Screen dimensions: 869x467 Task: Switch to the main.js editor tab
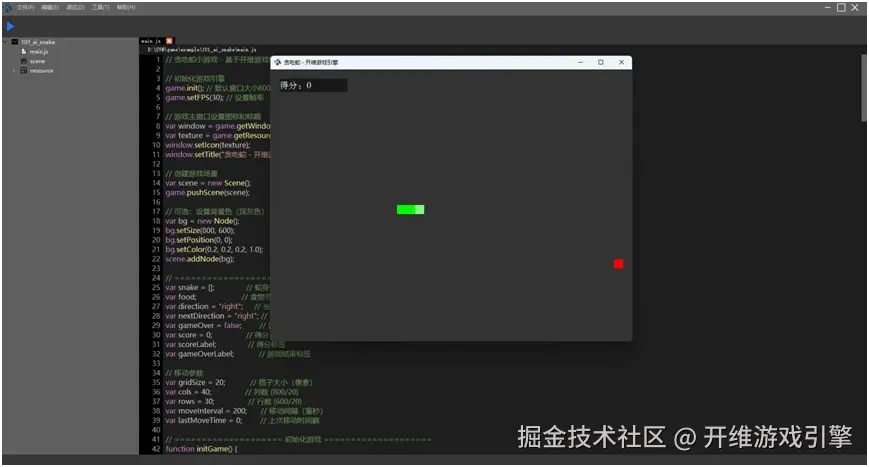150,41
